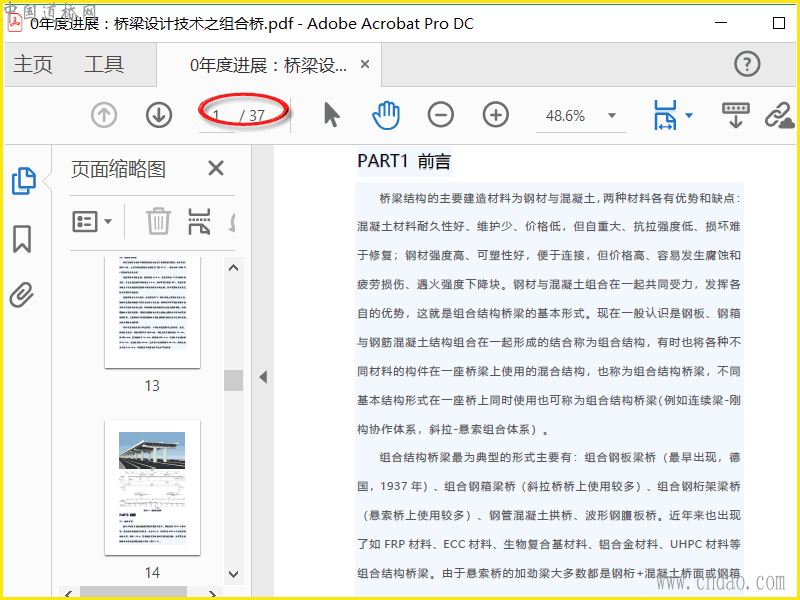Select the page 14 thumbnail
The width and height of the screenshot is (800, 600).
(x=152, y=487)
